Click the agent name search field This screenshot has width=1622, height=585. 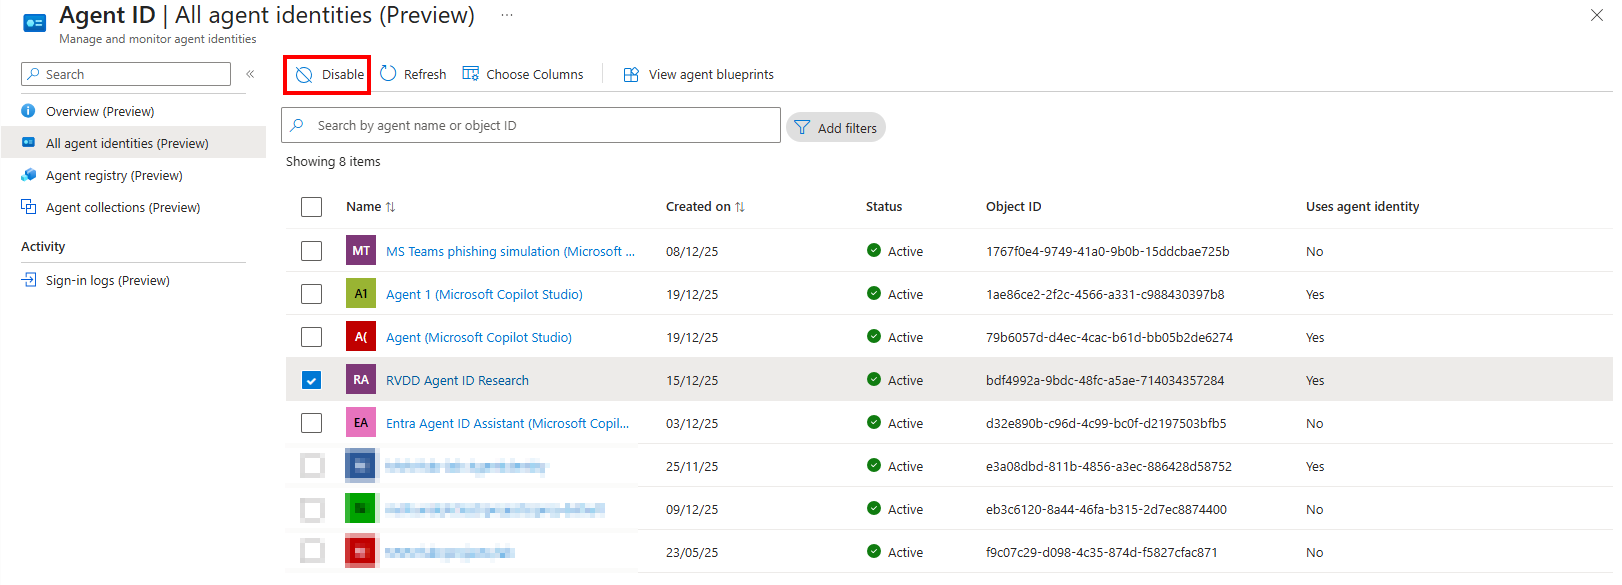coord(540,126)
